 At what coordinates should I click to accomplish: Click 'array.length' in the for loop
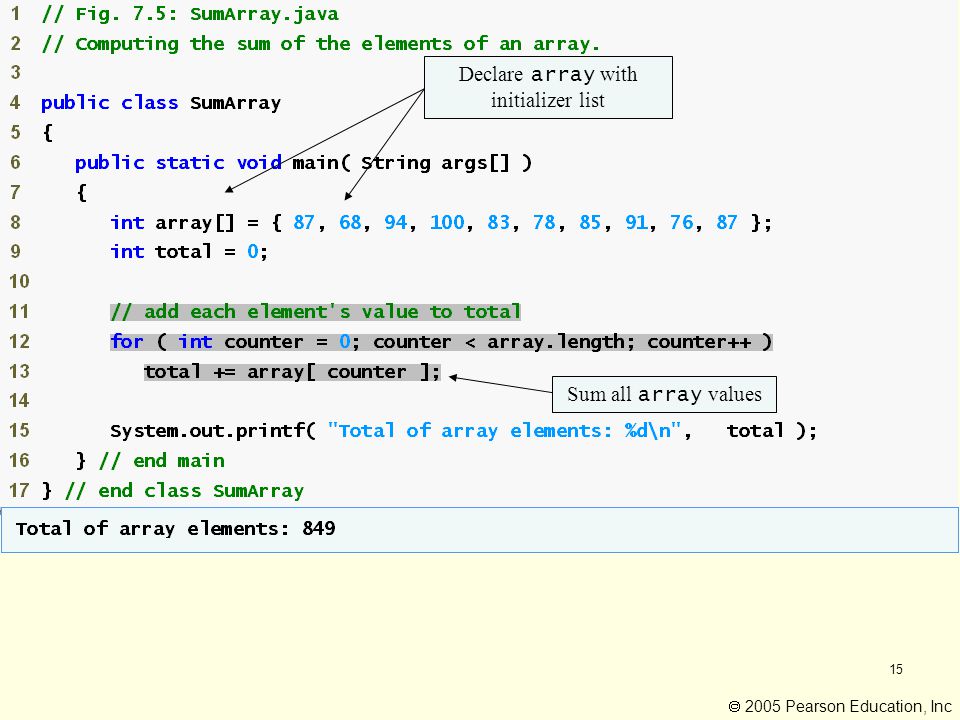click(x=555, y=342)
